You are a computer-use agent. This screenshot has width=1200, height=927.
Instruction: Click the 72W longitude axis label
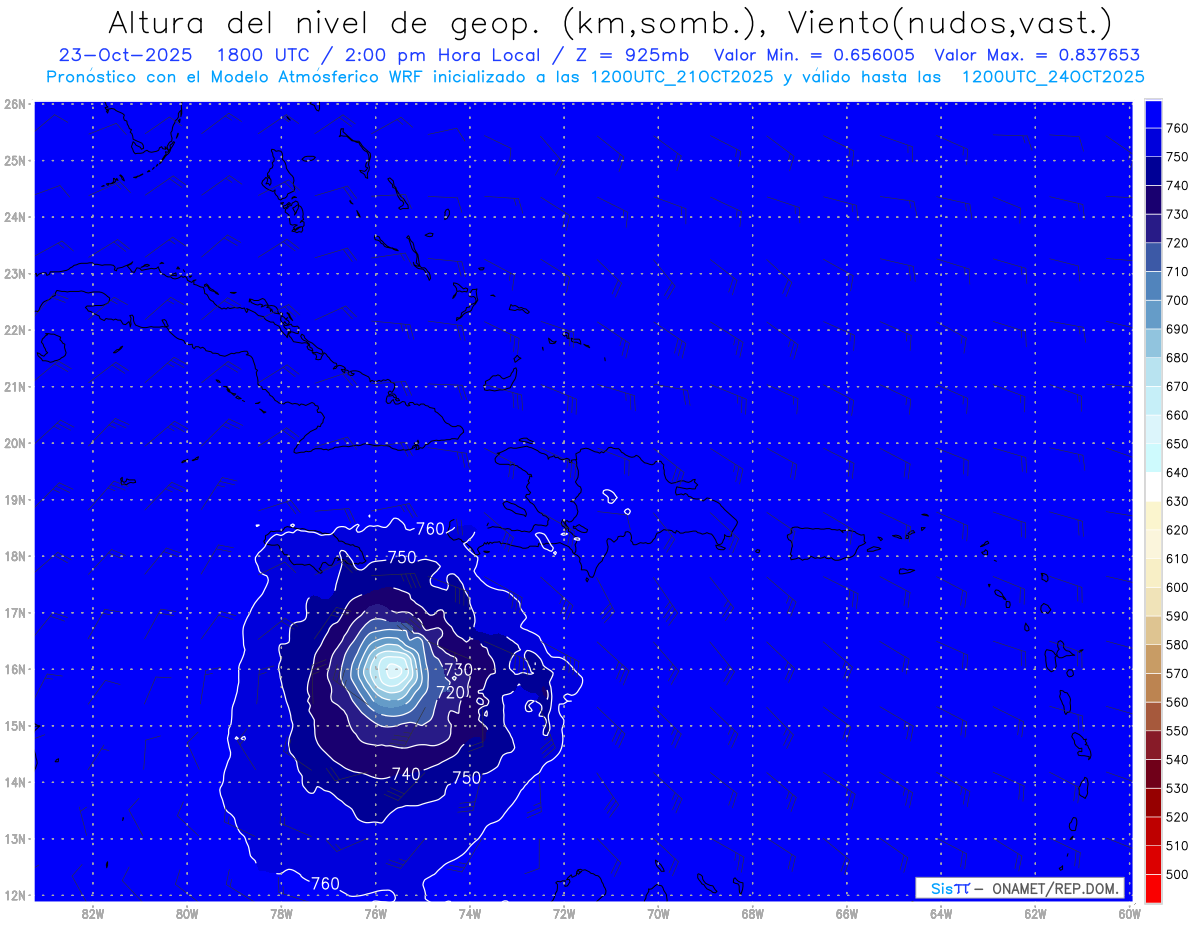pyautogui.click(x=564, y=914)
